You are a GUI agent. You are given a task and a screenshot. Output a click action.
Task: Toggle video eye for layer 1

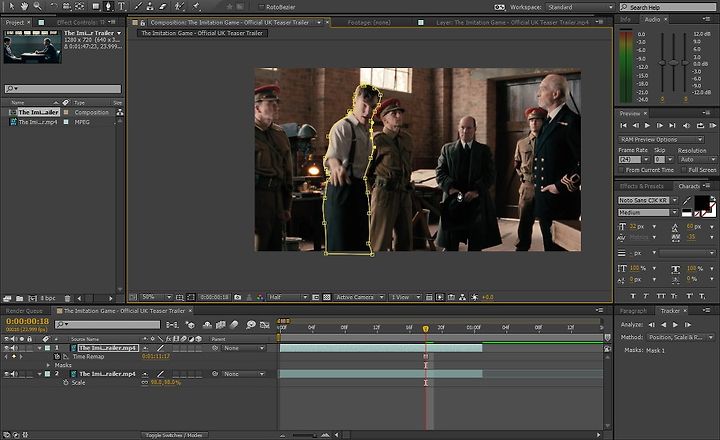(x=6, y=348)
